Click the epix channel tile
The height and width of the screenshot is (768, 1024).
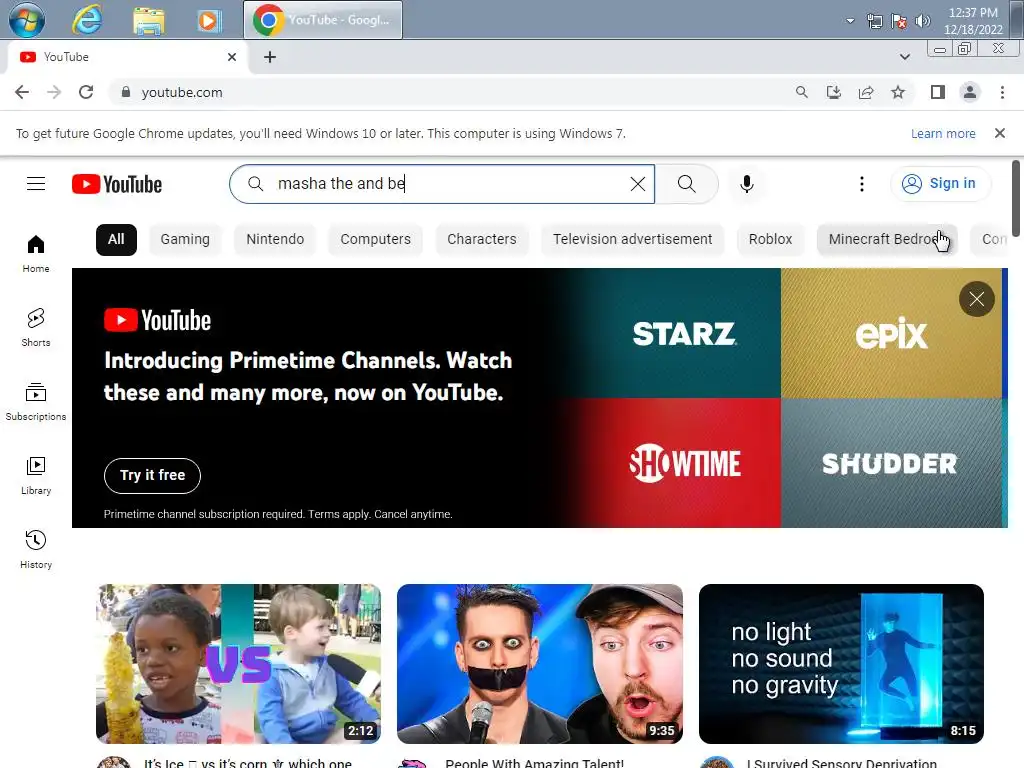tap(891, 333)
